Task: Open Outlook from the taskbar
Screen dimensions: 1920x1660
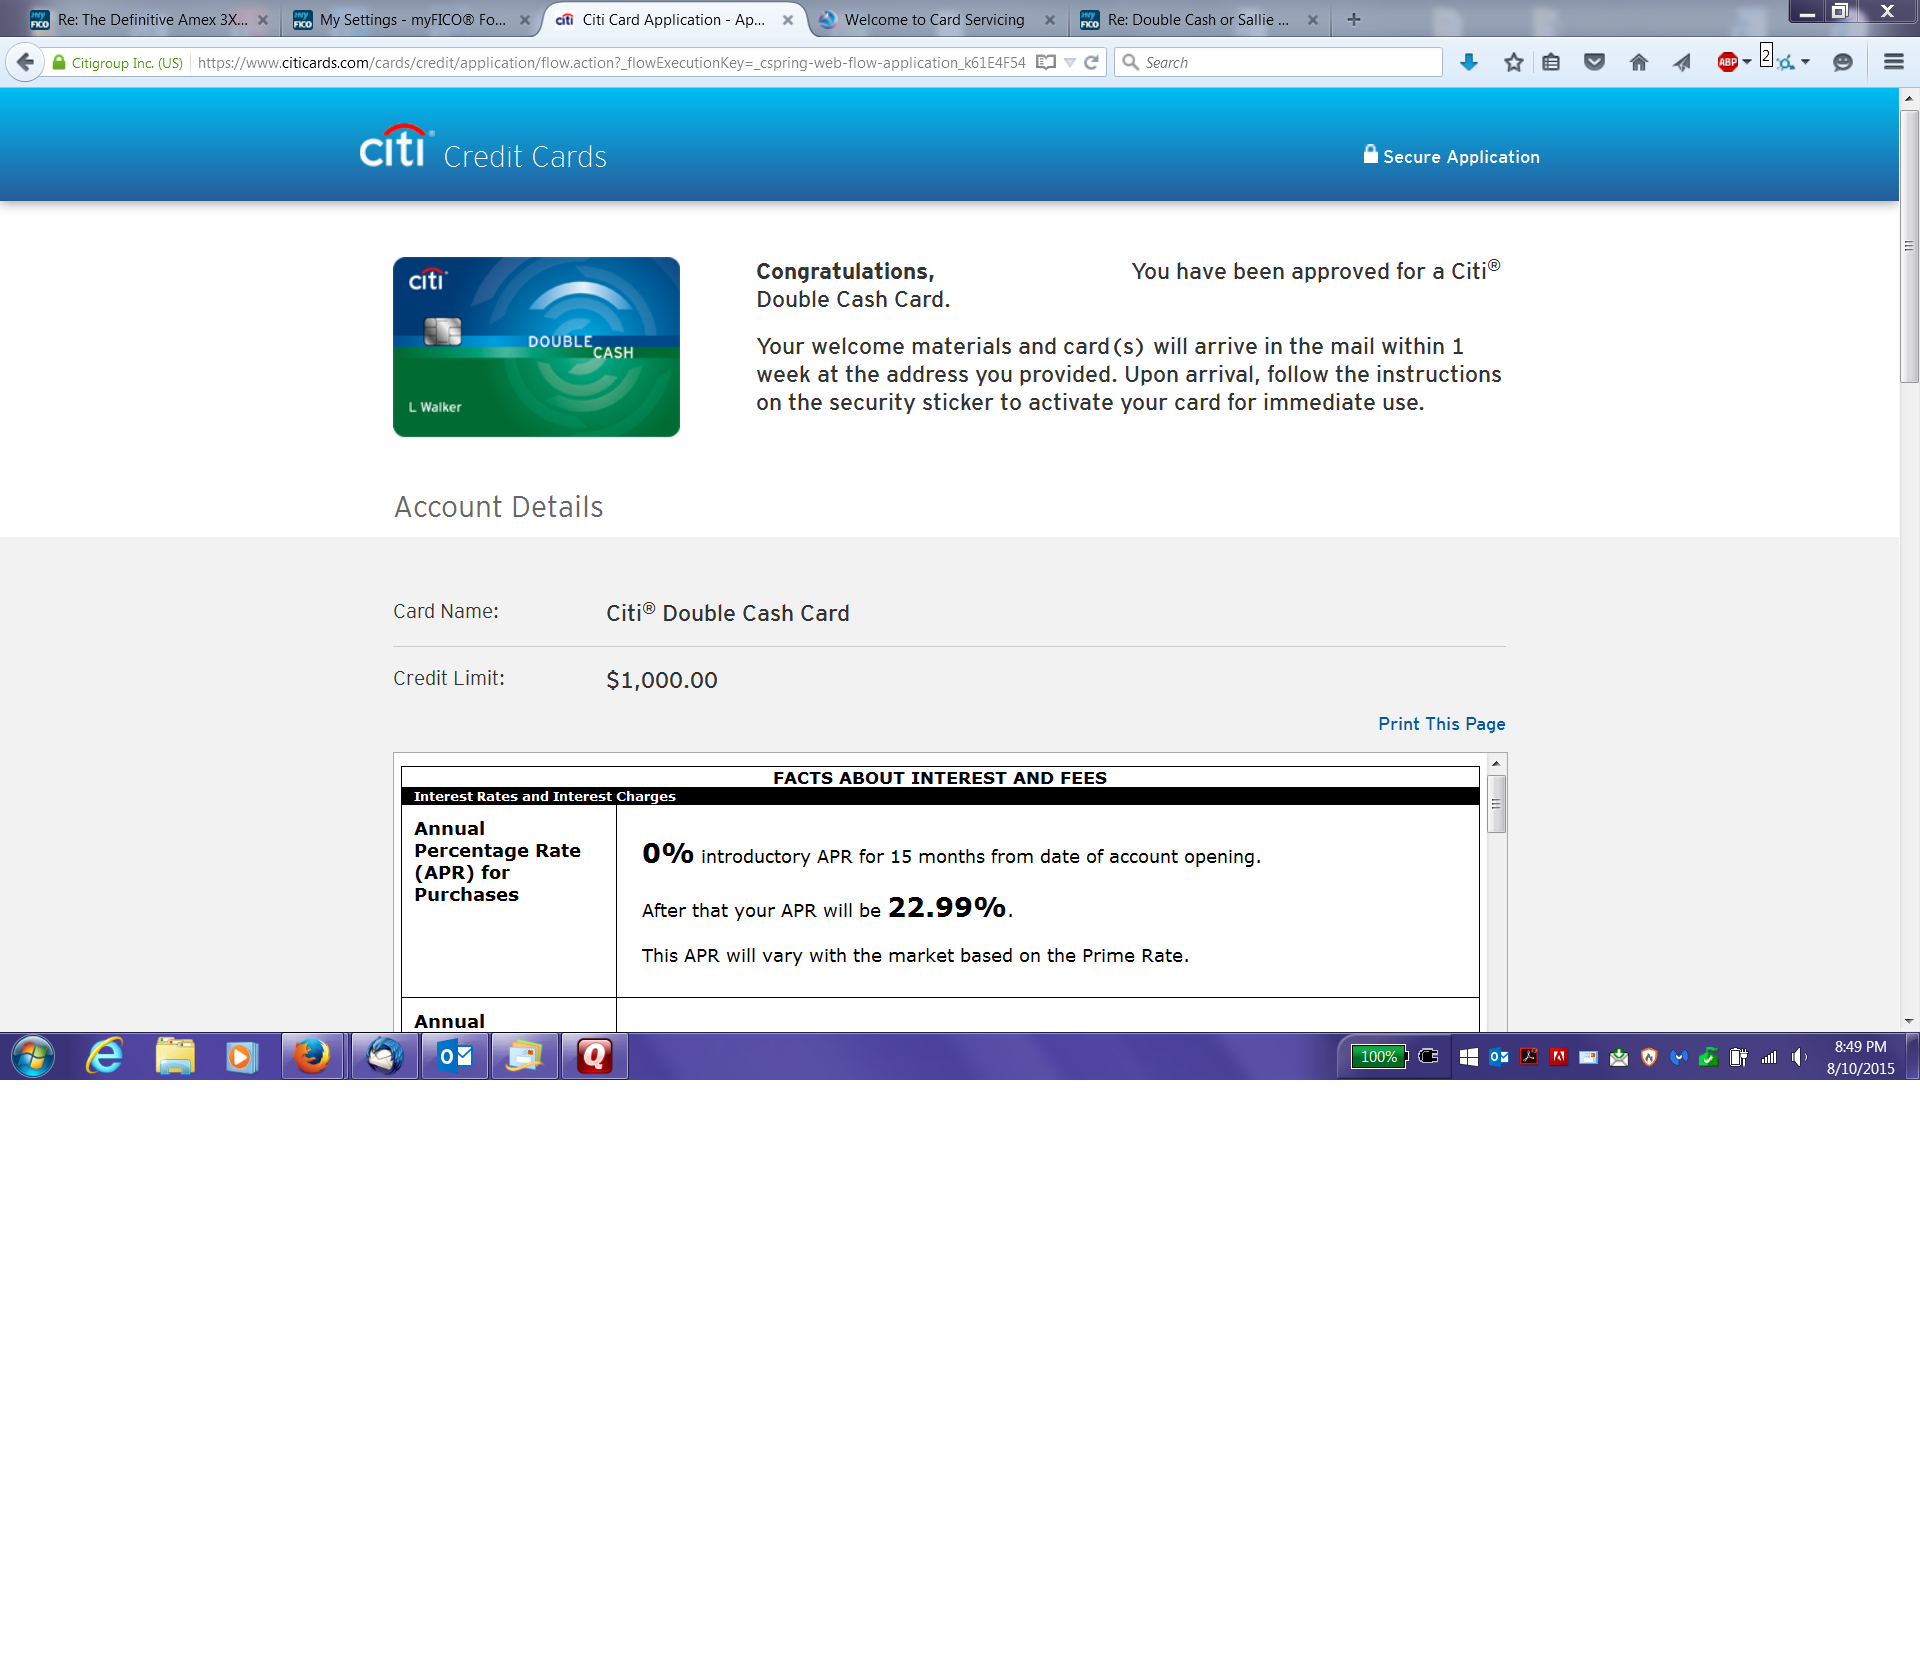Action: click(455, 1056)
